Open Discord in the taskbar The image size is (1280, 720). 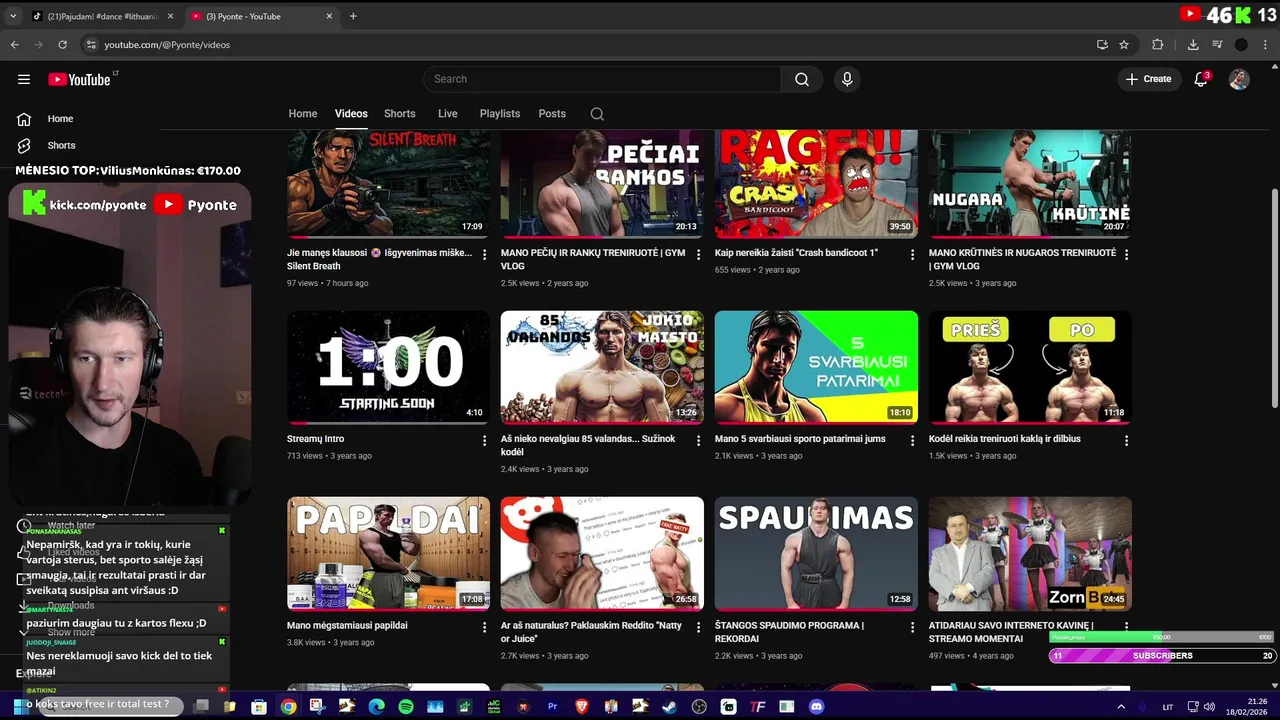pos(816,706)
